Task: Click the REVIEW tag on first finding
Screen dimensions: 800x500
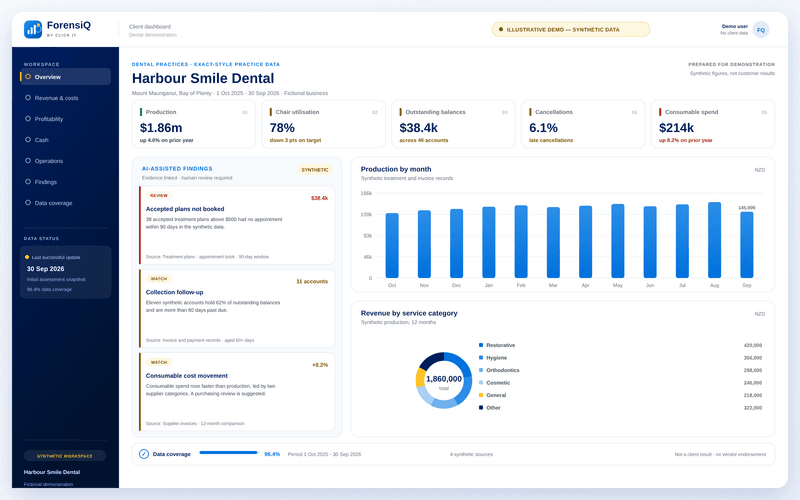Action: pyautogui.click(x=159, y=195)
